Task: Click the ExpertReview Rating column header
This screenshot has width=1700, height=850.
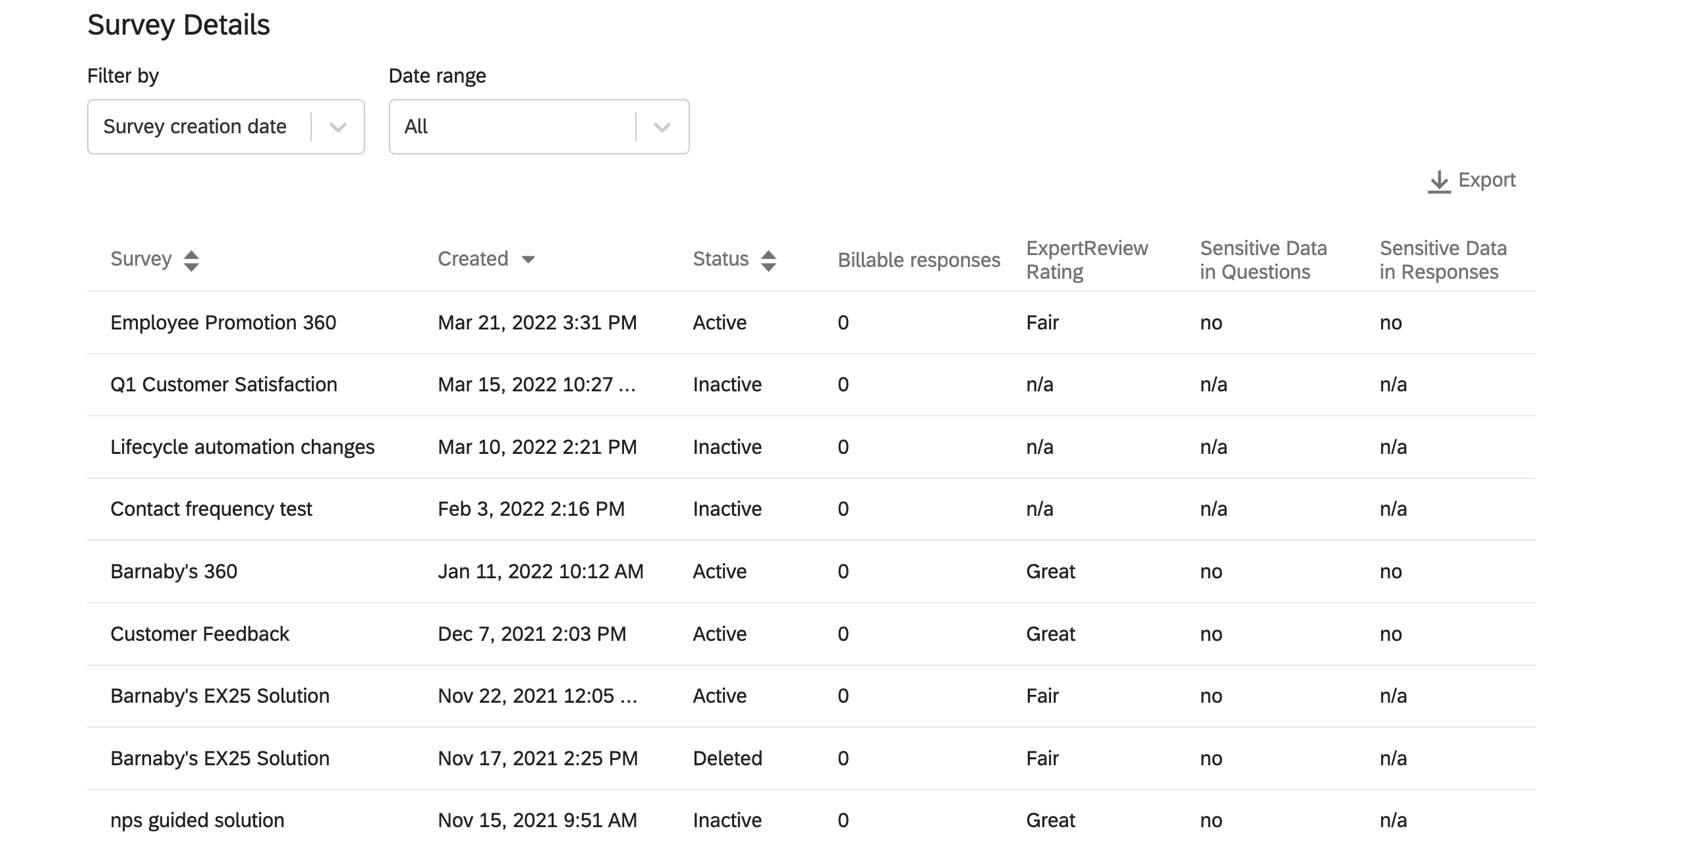Action: (x=1086, y=260)
